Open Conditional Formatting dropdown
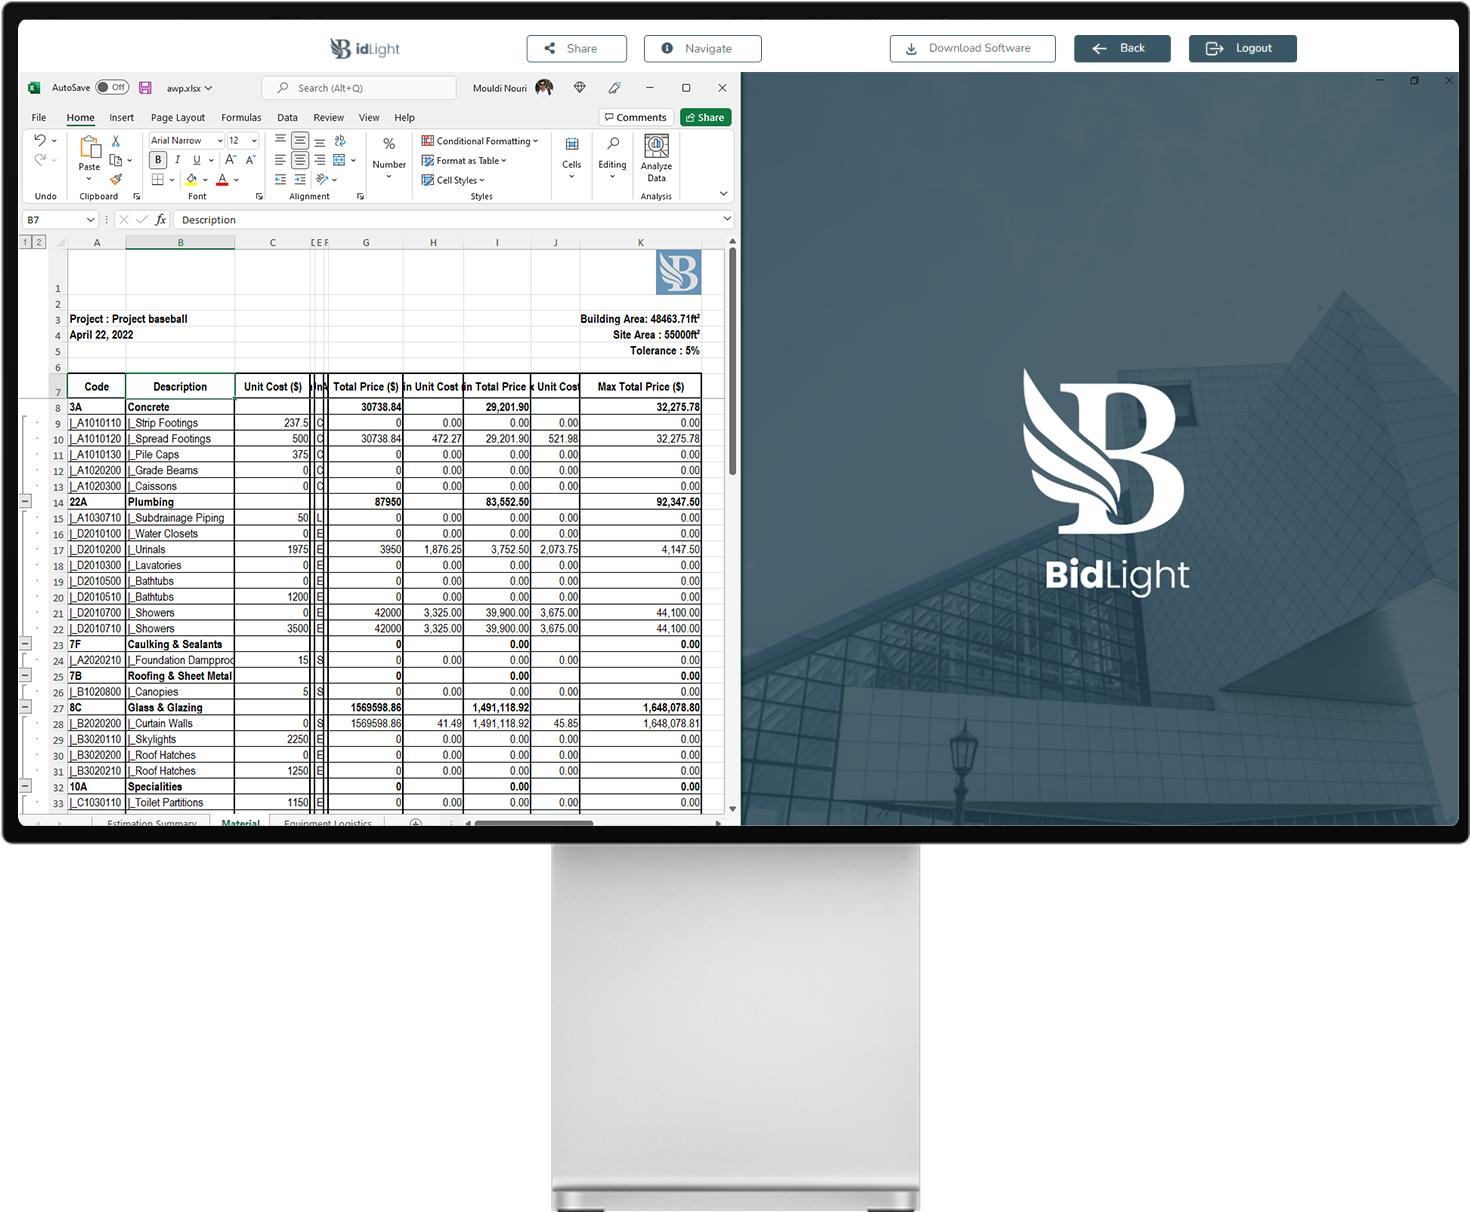 click(480, 141)
